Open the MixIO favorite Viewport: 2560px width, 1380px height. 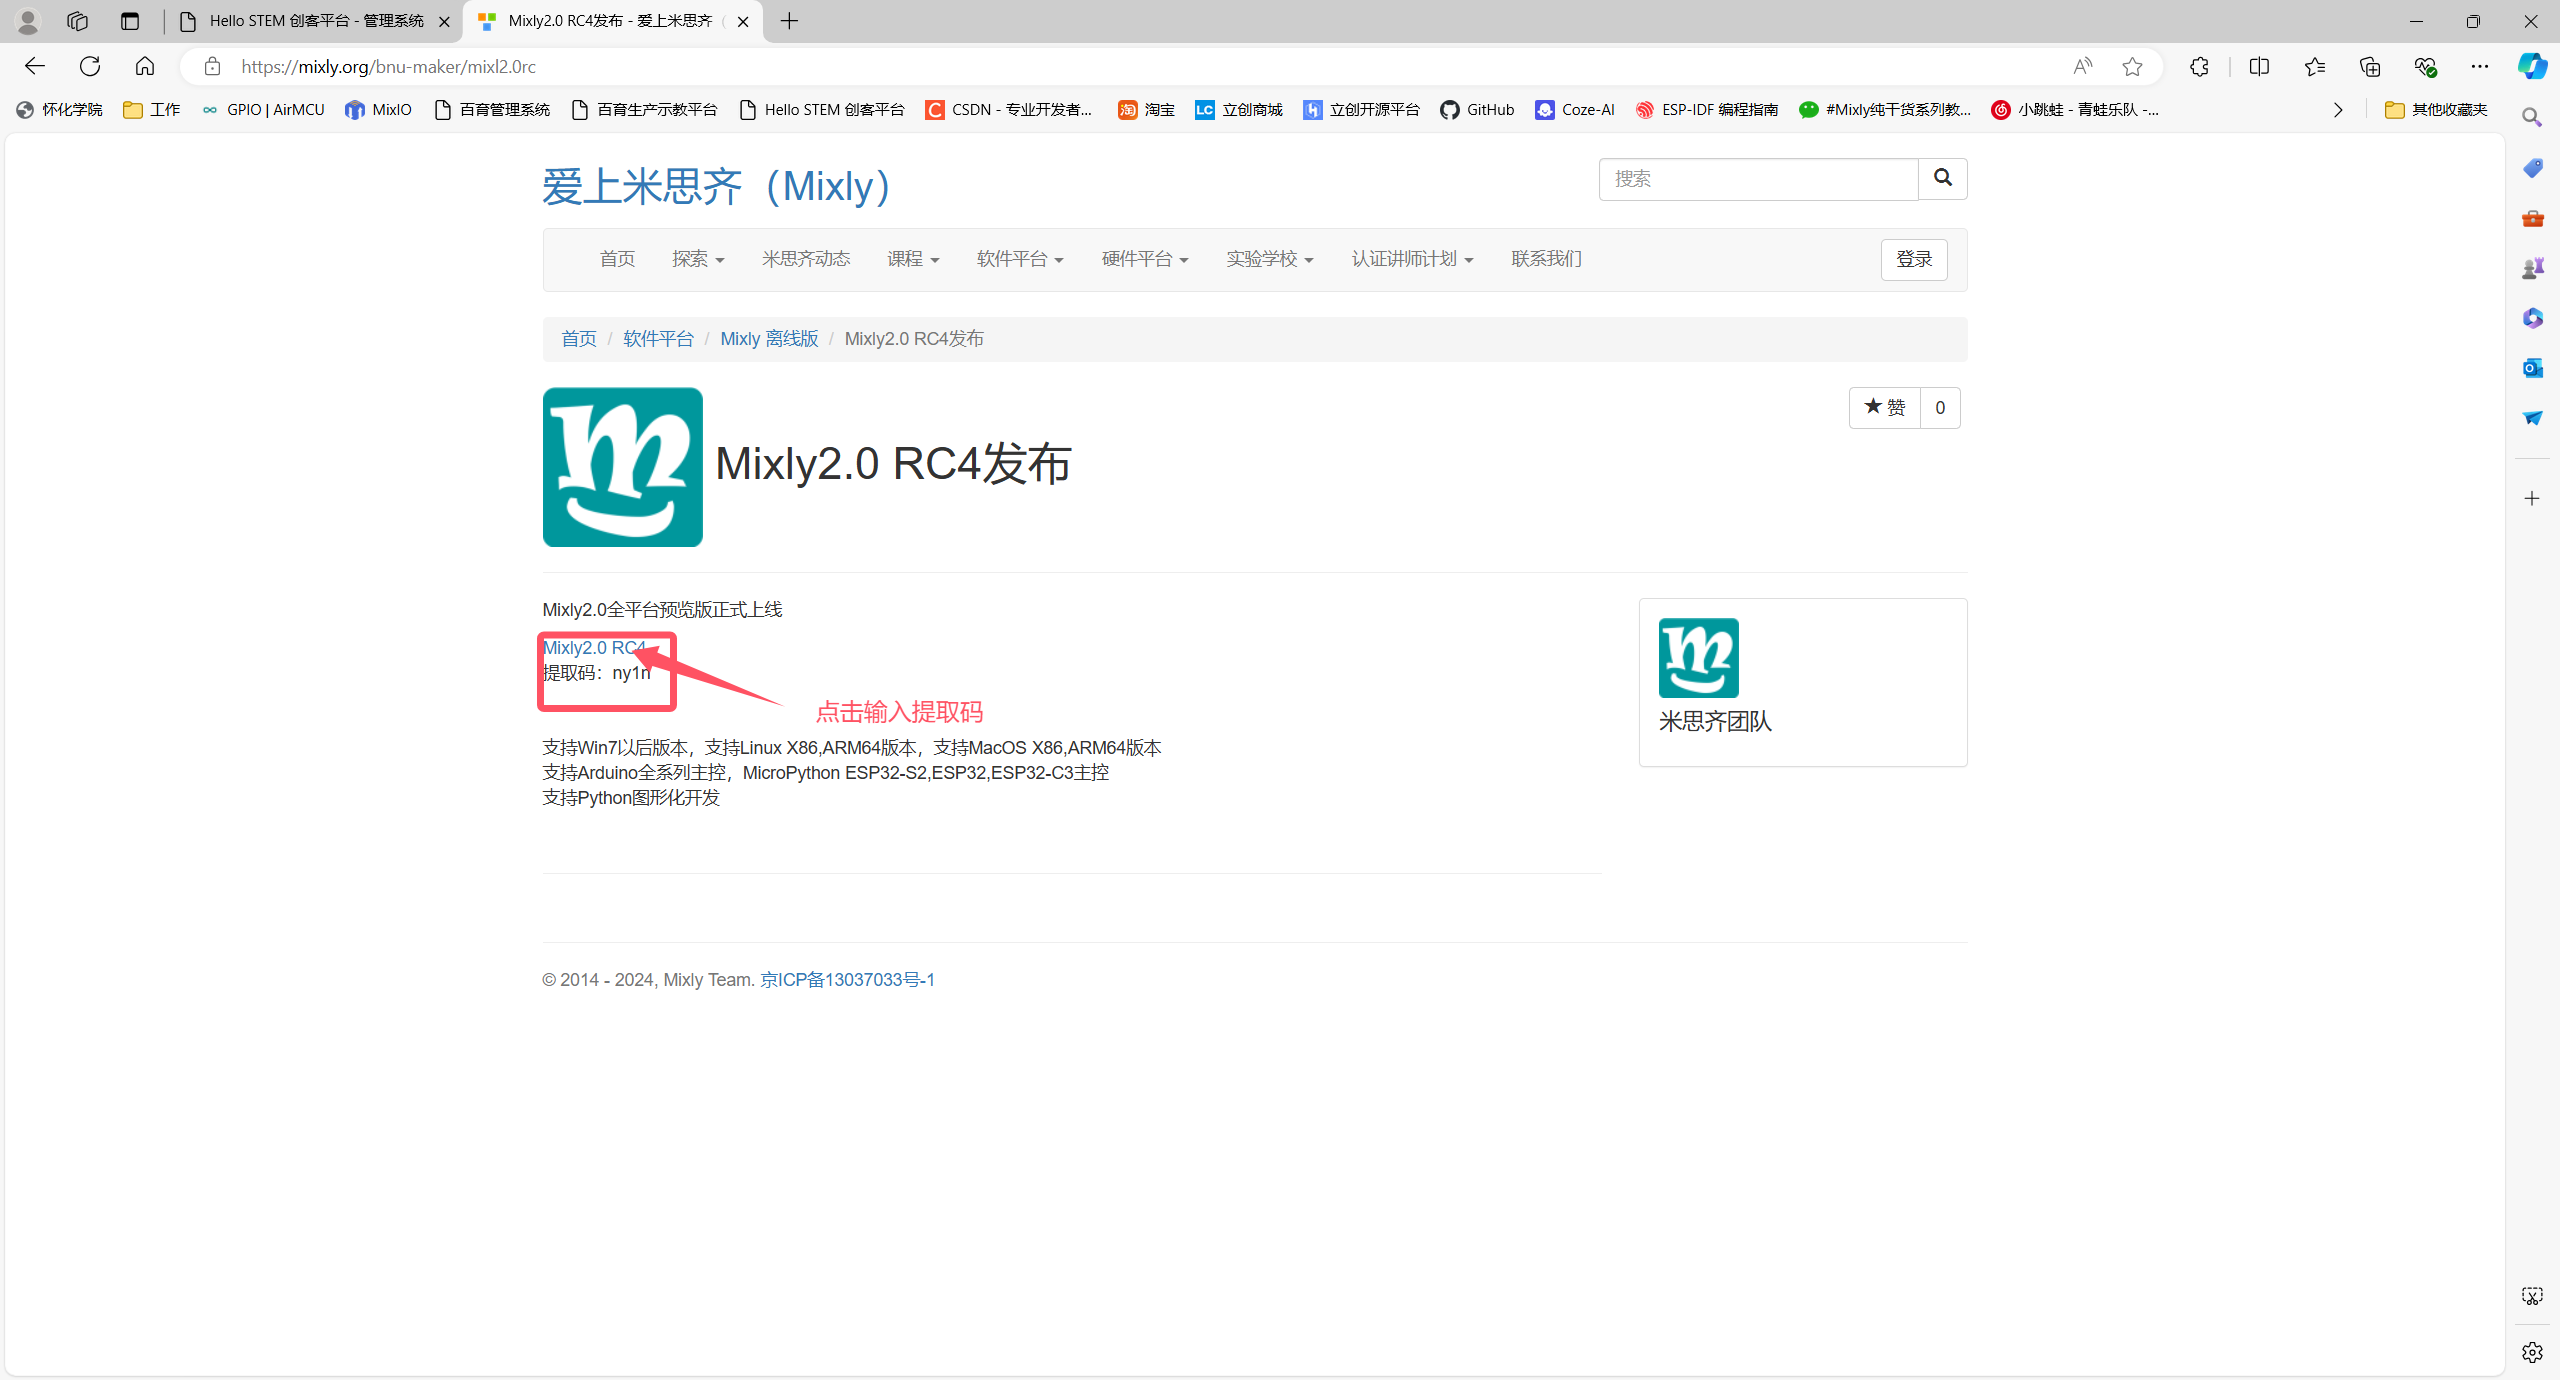point(378,110)
